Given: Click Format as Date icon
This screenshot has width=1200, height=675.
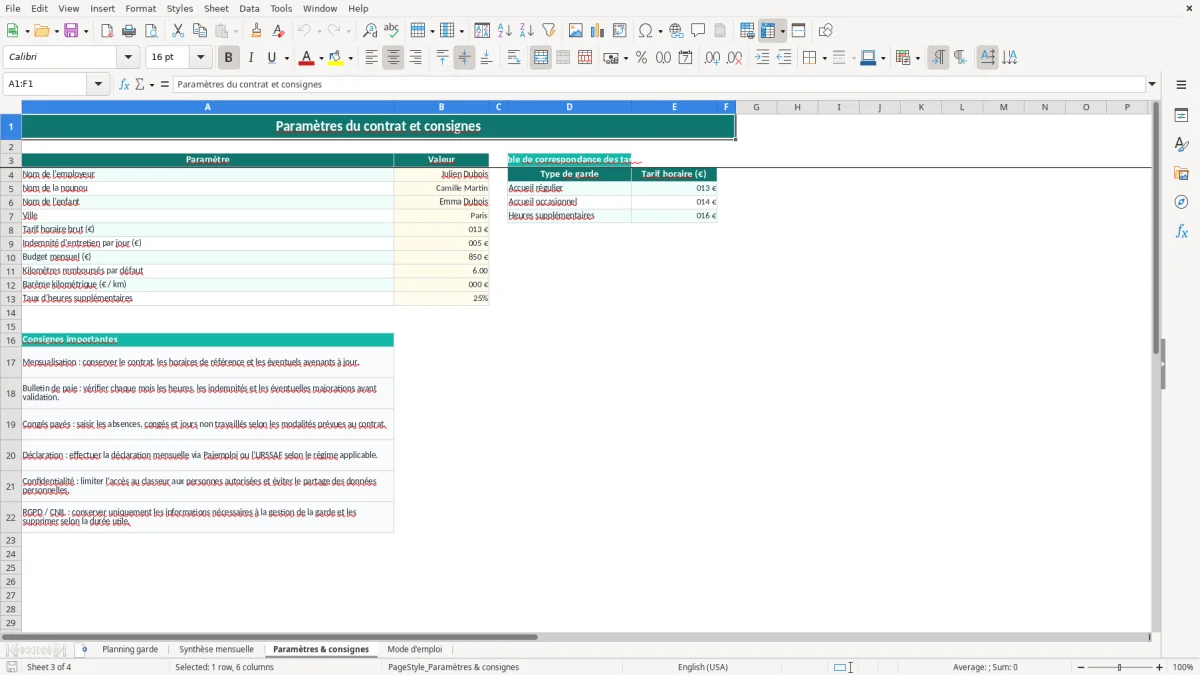Looking at the screenshot, I should pyautogui.click(x=685, y=58).
